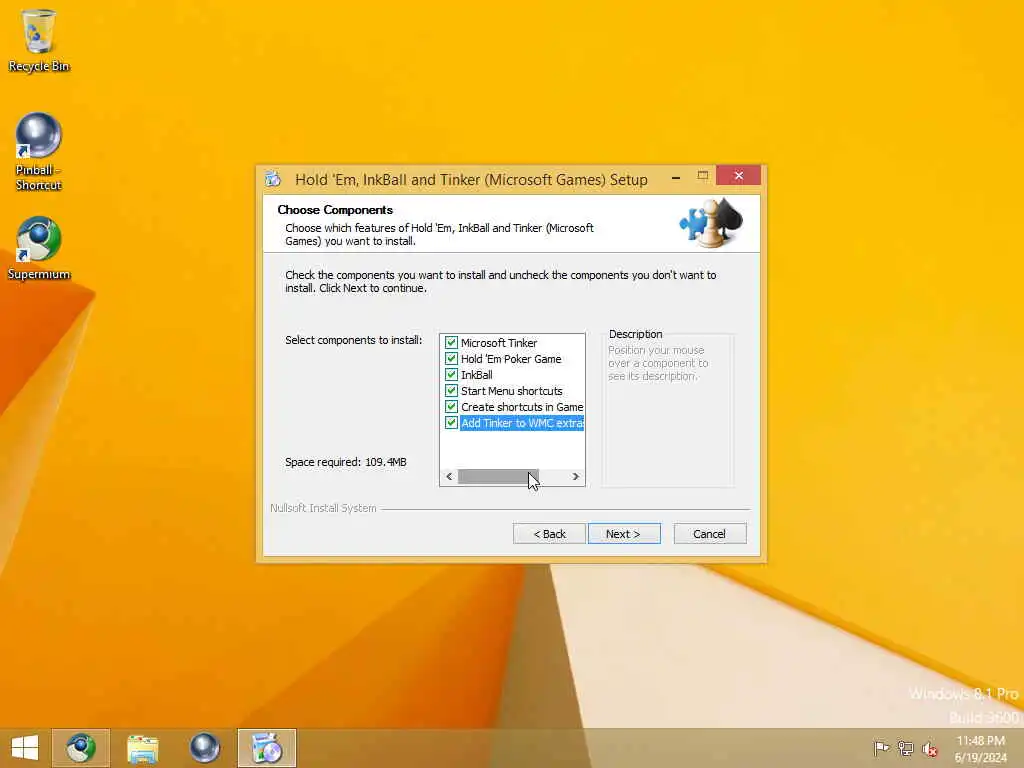Click the 'Select components to install:' label
This screenshot has width=1024, height=768.
coord(353,340)
